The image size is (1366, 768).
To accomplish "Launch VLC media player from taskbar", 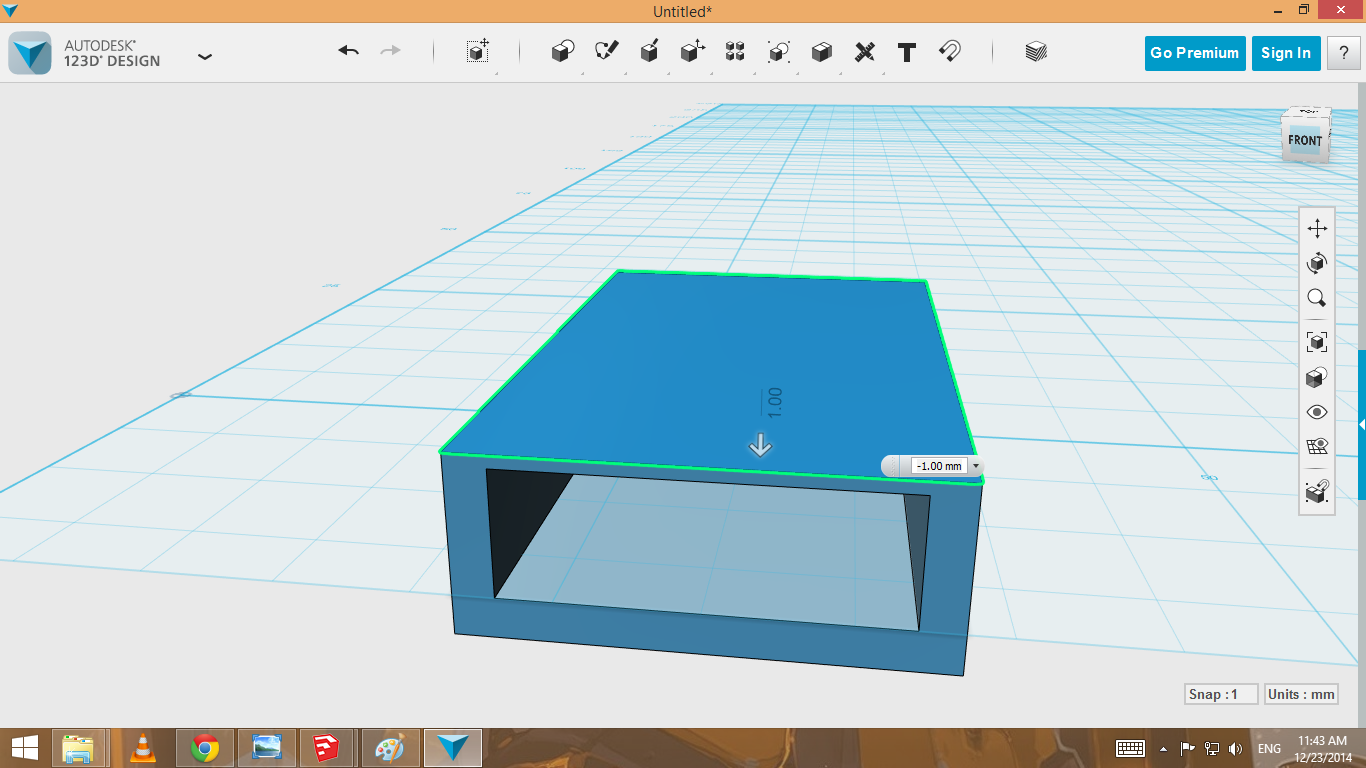I will [143, 747].
